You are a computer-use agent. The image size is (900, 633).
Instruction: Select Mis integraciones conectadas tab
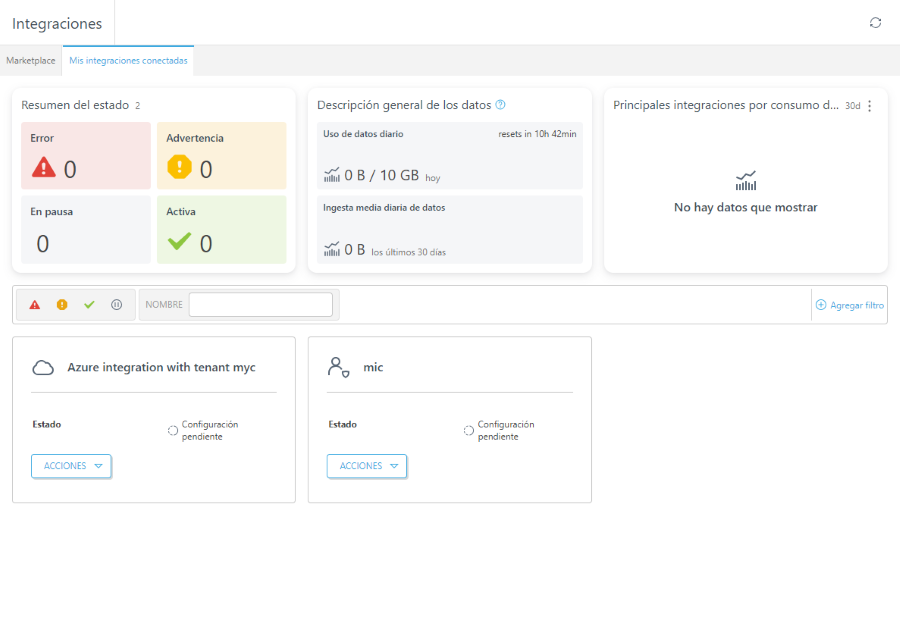[128, 60]
